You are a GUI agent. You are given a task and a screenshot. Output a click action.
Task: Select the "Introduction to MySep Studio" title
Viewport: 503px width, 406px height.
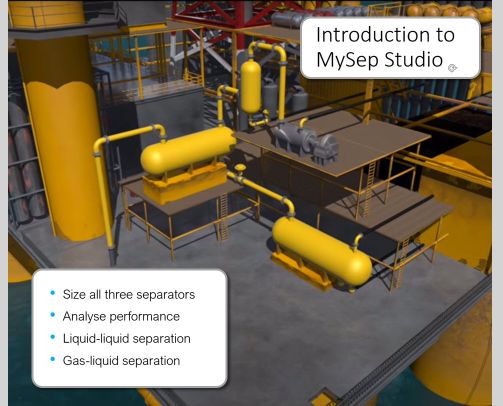click(385, 47)
